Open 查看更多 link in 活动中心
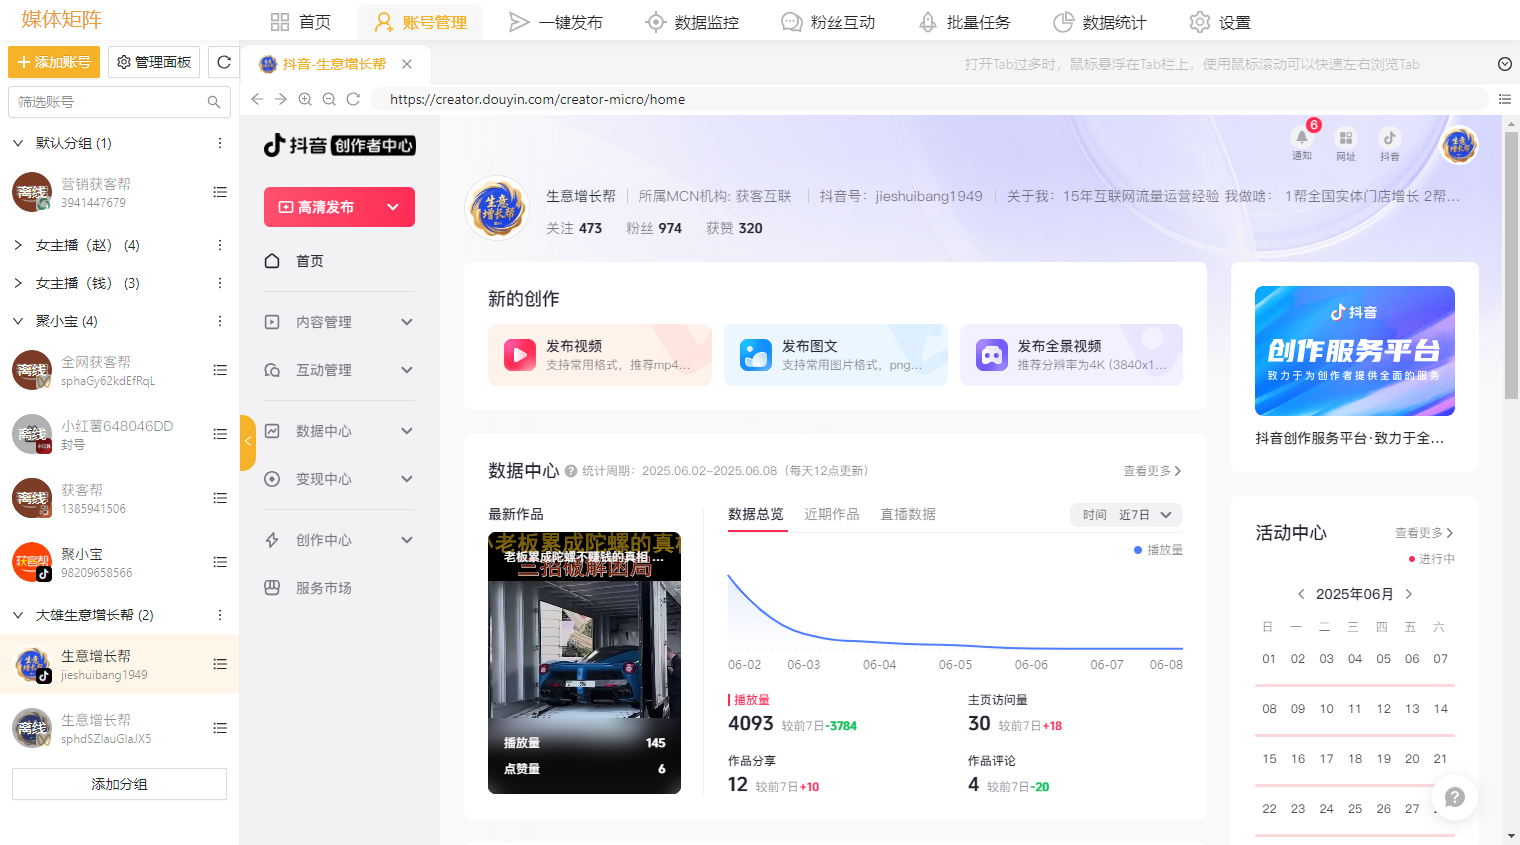This screenshot has width=1520, height=845. (1424, 533)
